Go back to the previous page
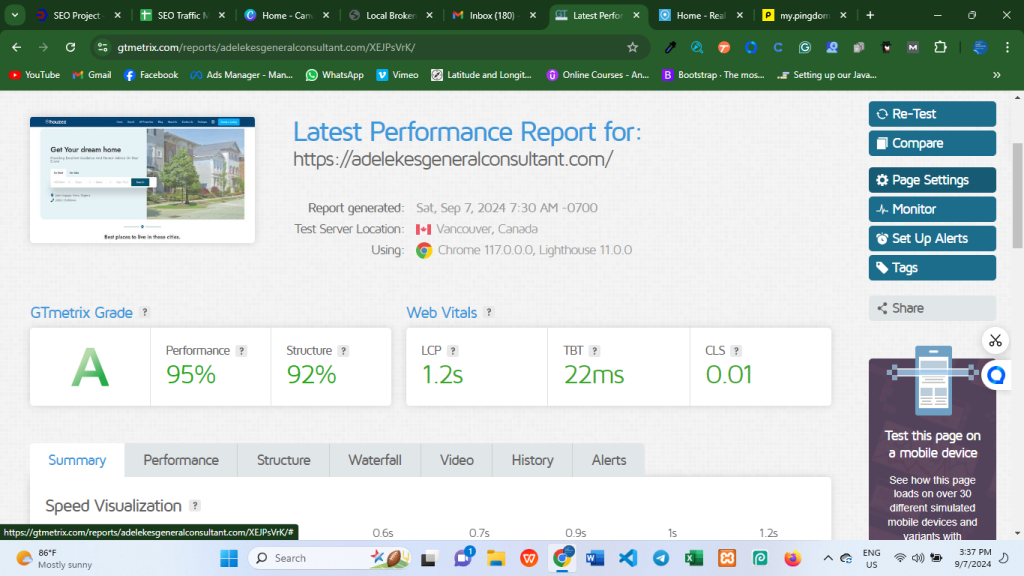The height and width of the screenshot is (576, 1024). [16, 47]
